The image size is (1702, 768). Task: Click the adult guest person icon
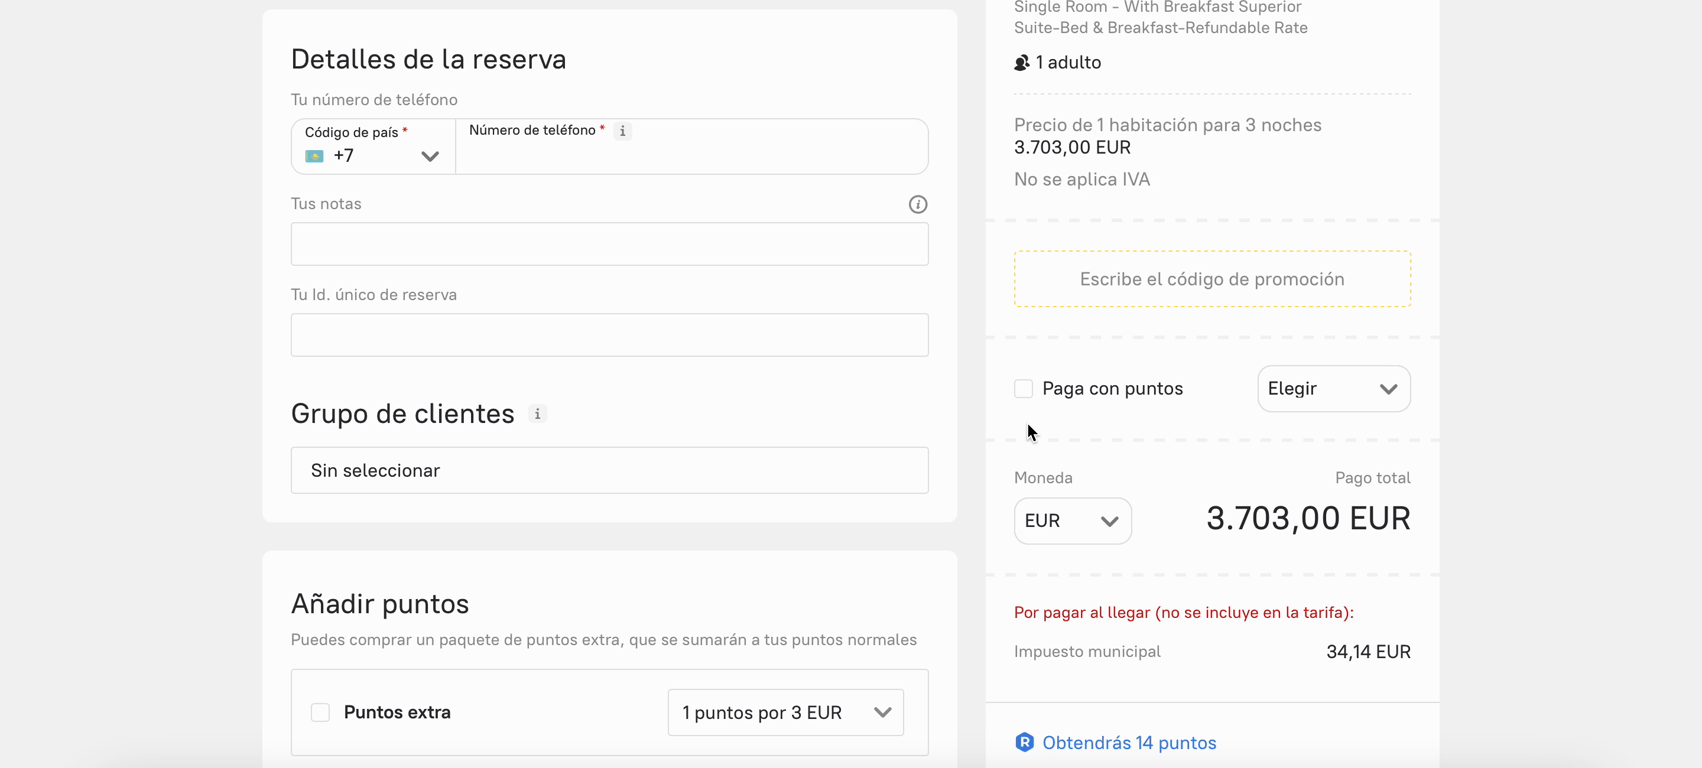click(1021, 63)
